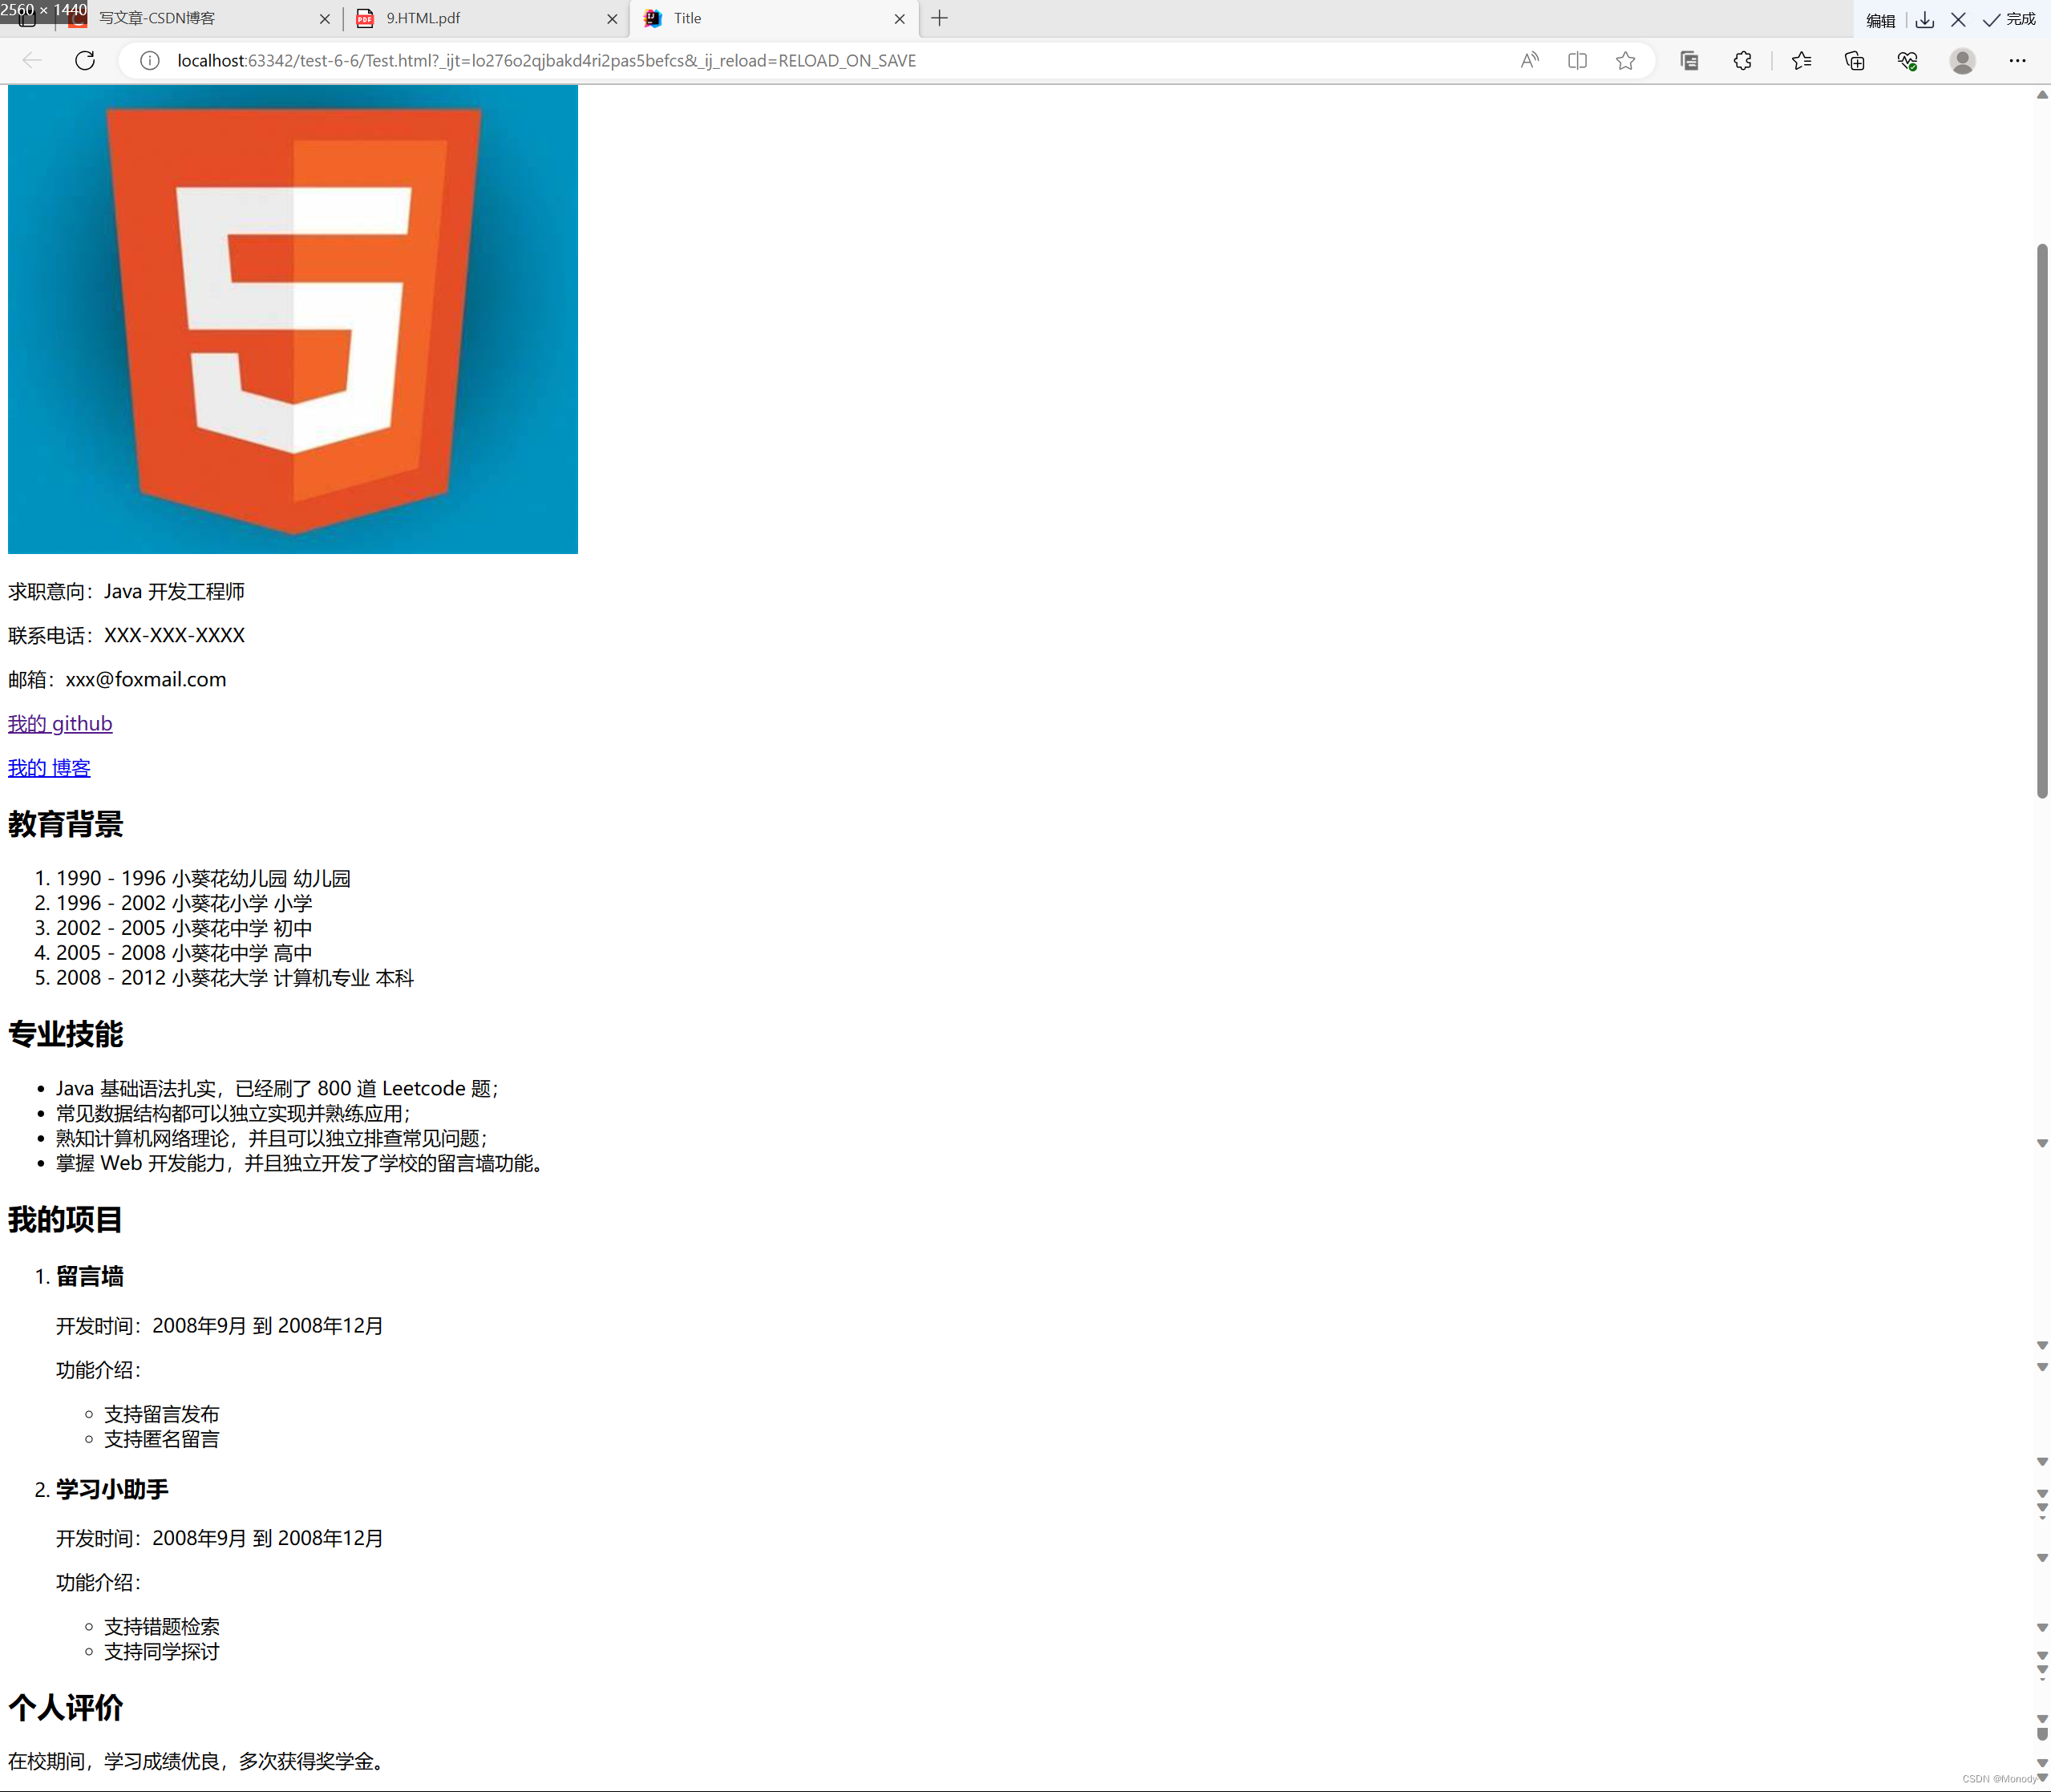Click 我的项目 heading

pyautogui.click(x=65, y=1219)
